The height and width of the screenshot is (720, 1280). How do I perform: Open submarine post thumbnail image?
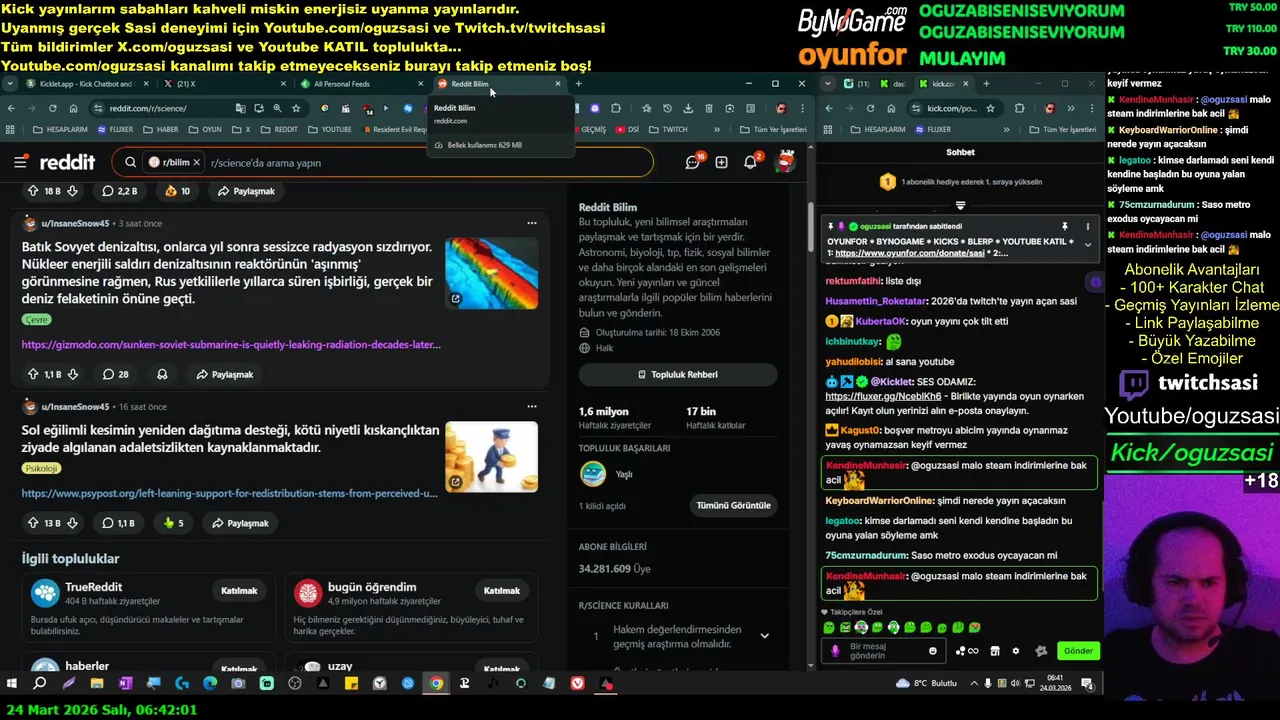(x=491, y=273)
